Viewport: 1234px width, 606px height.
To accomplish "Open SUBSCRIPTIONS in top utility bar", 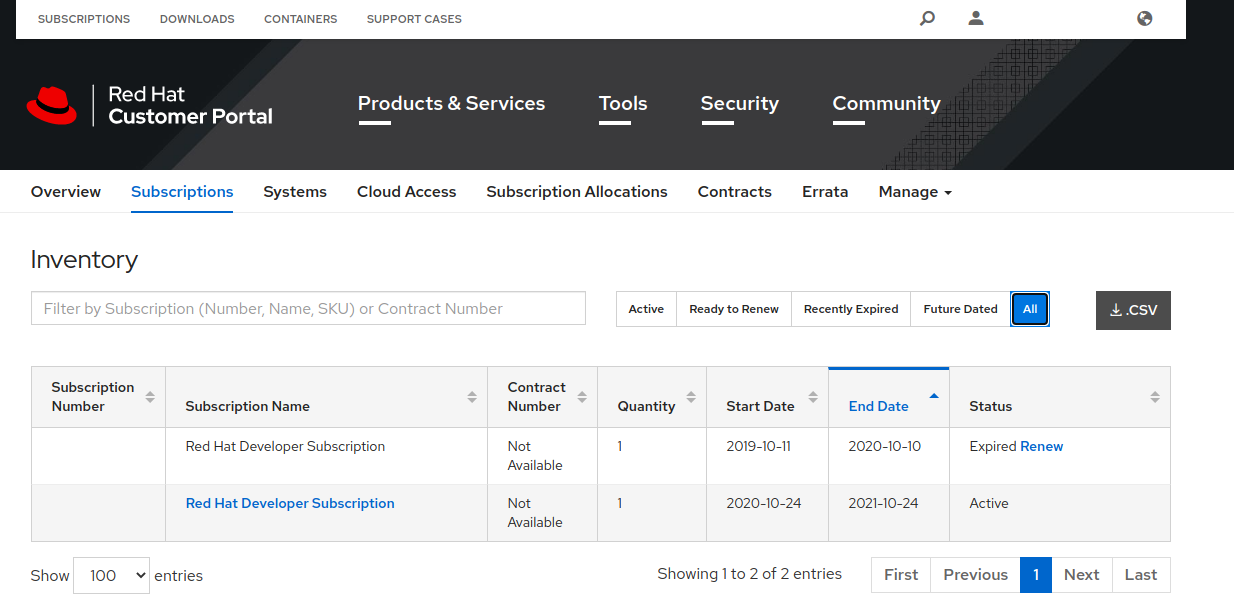I will coord(84,19).
